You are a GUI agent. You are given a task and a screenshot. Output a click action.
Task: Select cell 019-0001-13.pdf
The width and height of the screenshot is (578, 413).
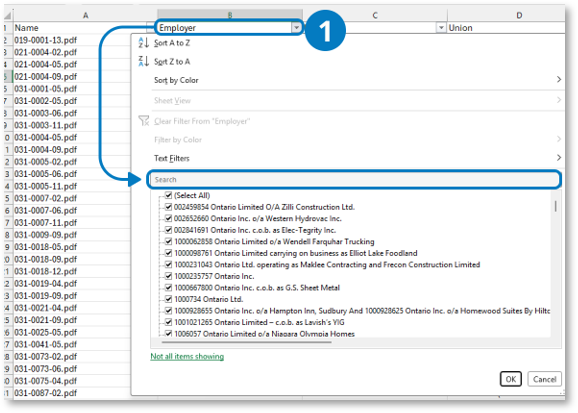(72, 40)
